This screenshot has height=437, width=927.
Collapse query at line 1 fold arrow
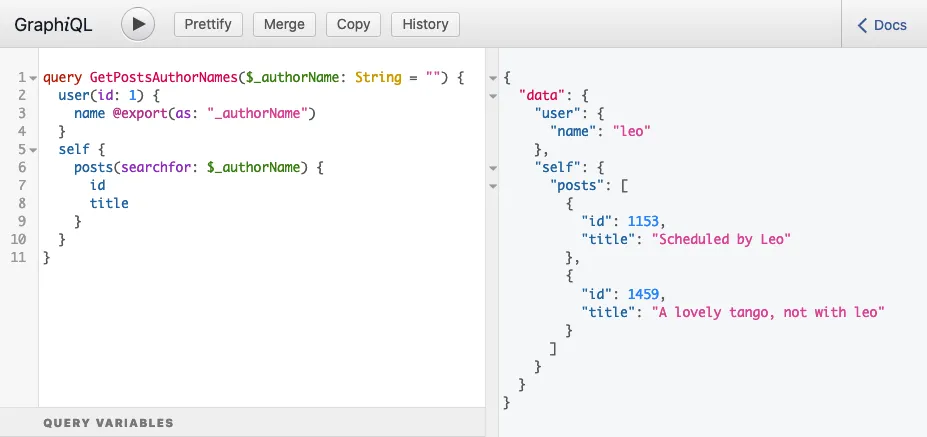pos(33,78)
